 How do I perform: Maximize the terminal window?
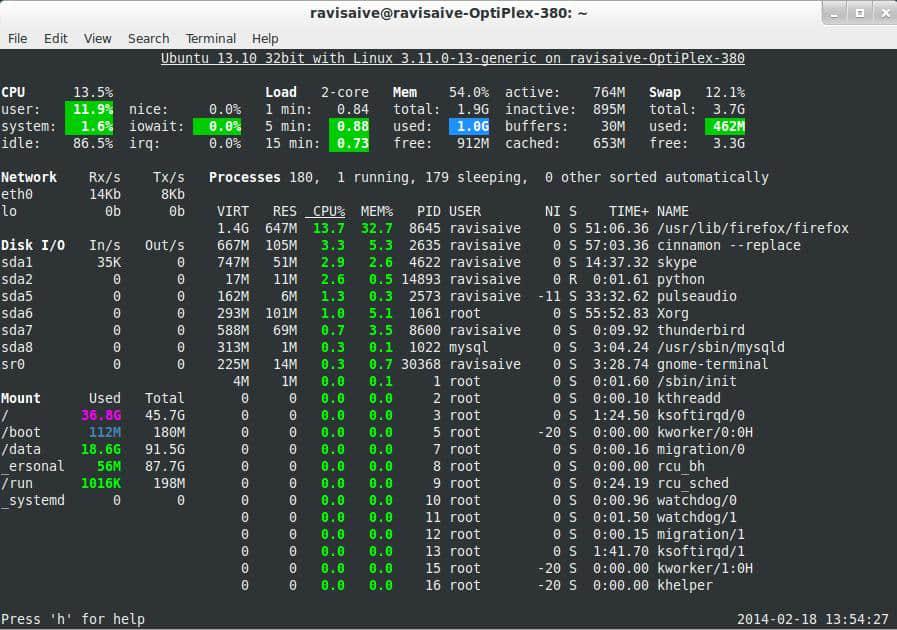(x=857, y=13)
